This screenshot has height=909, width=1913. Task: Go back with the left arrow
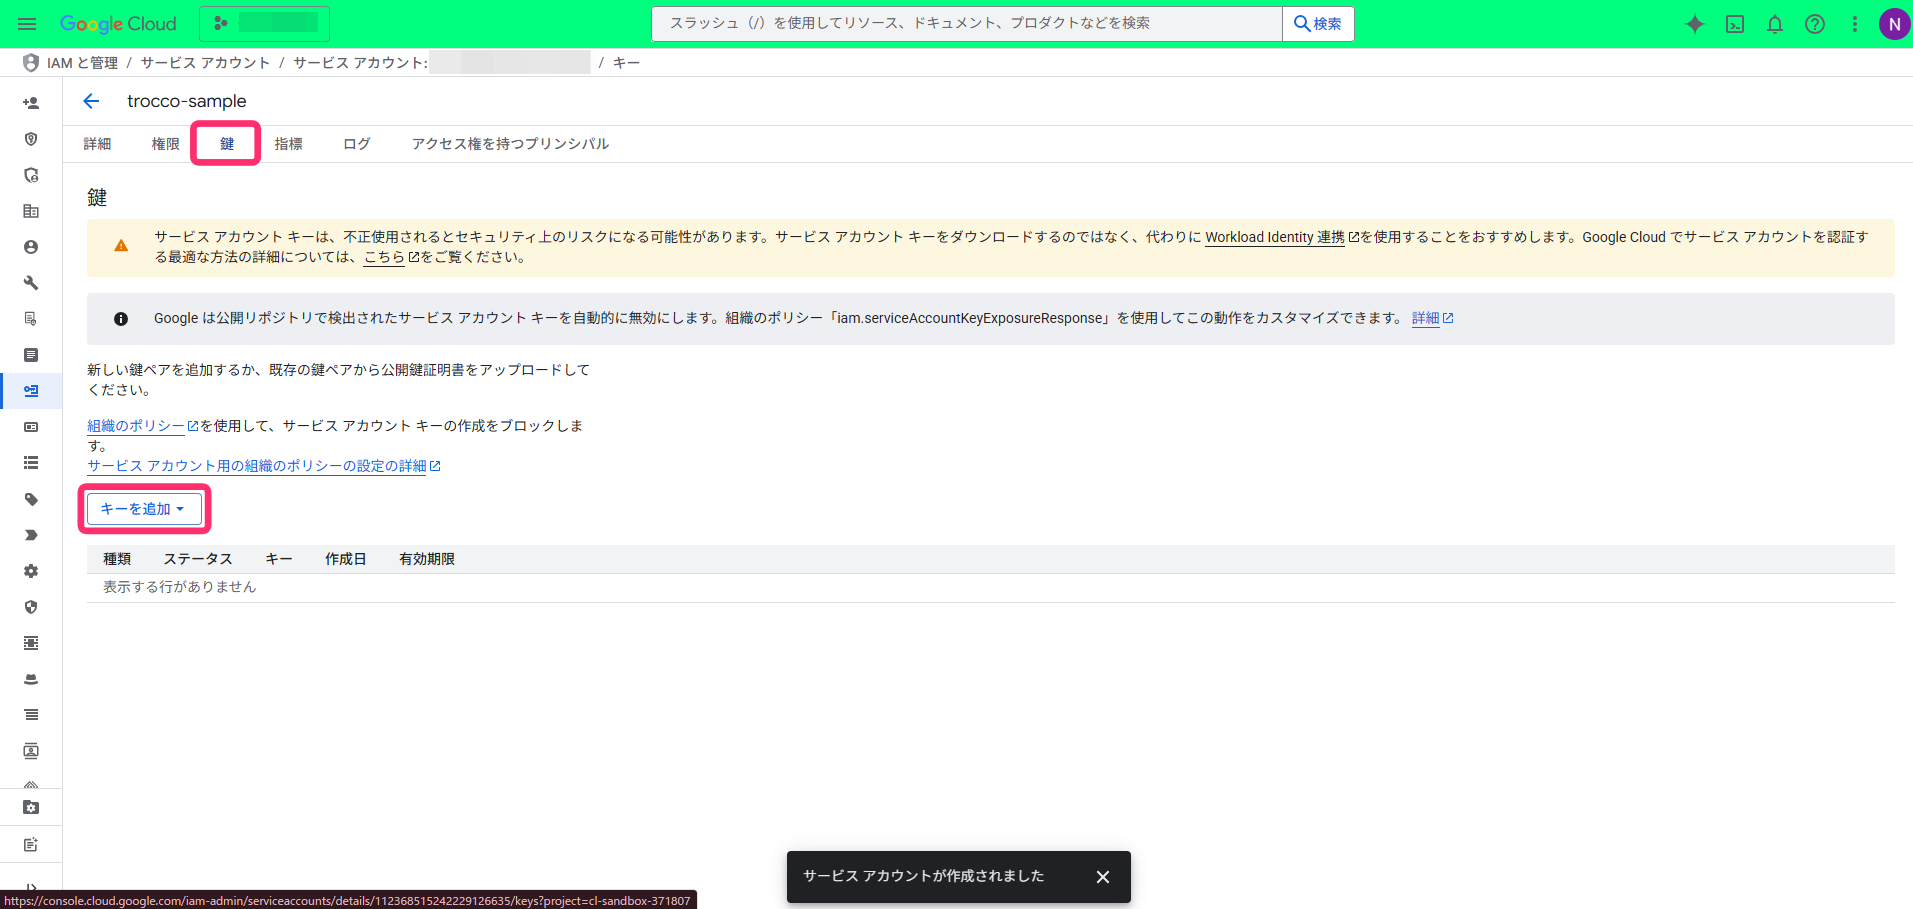(x=91, y=101)
